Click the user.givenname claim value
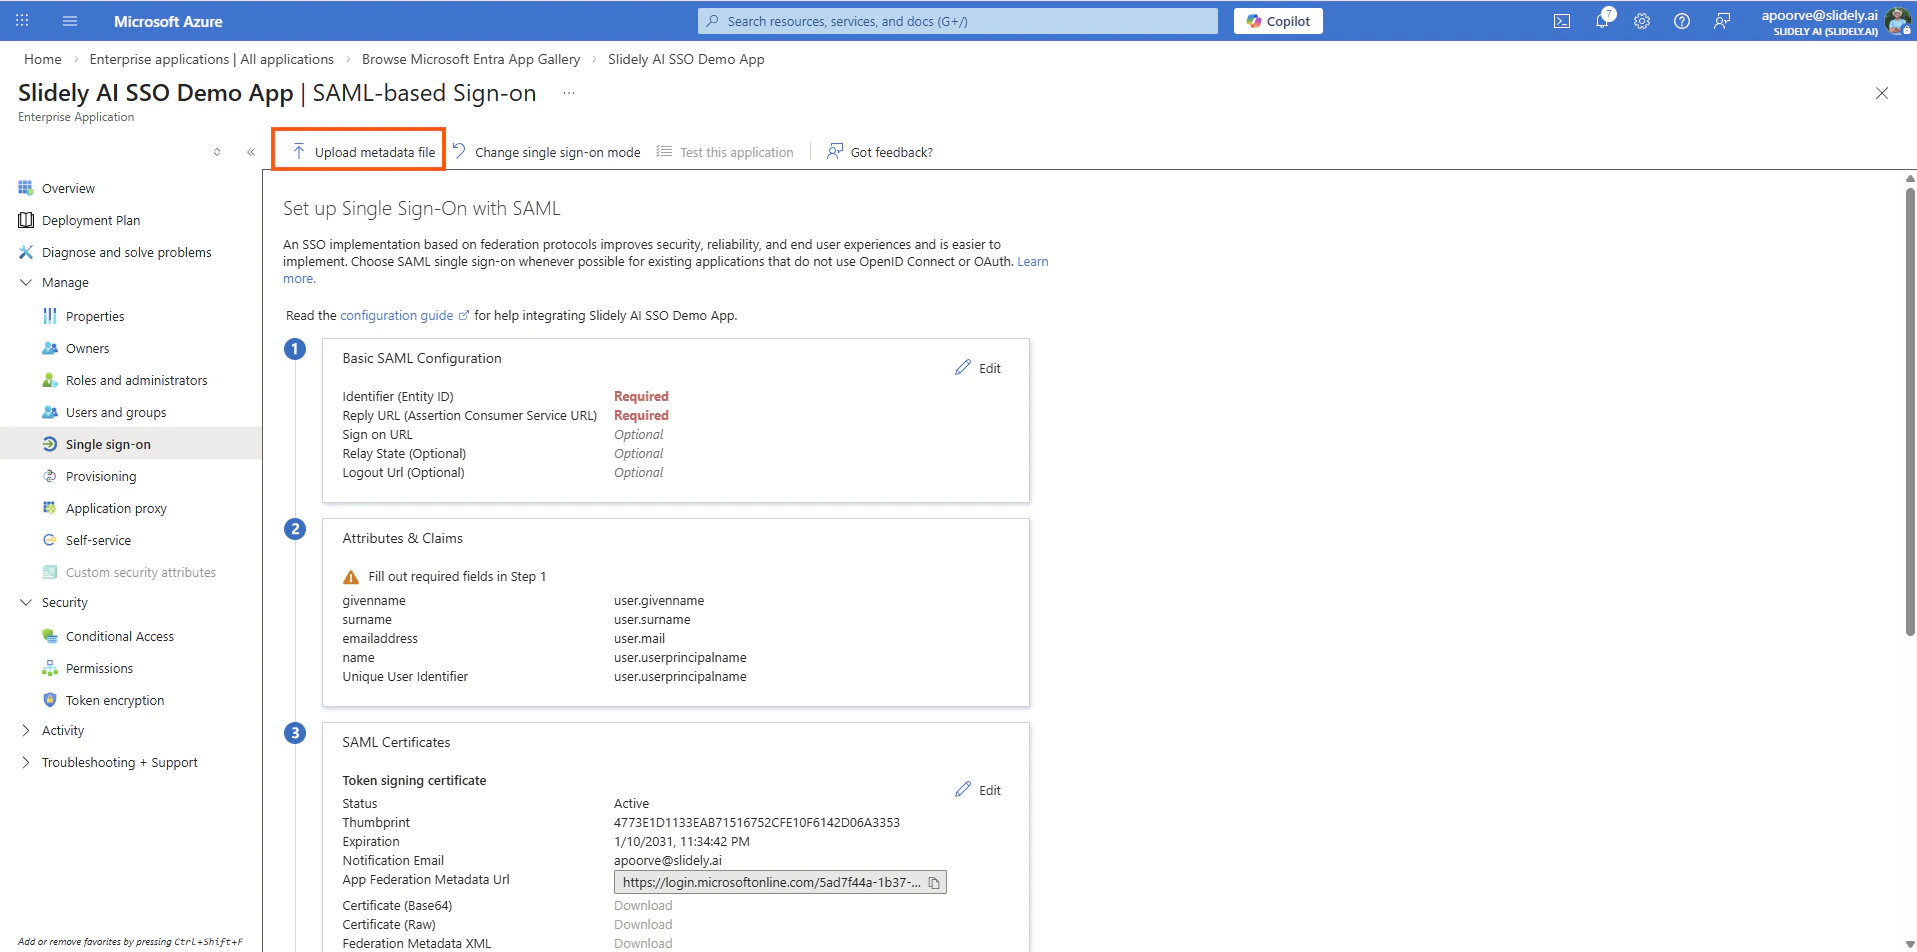The image size is (1917, 952). tap(659, 601)
